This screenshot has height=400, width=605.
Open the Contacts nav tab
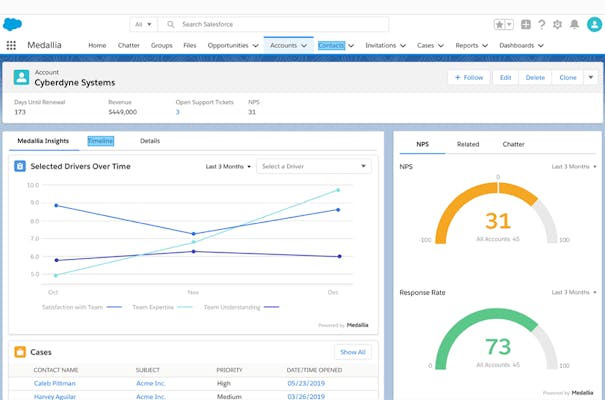[331, 46]
